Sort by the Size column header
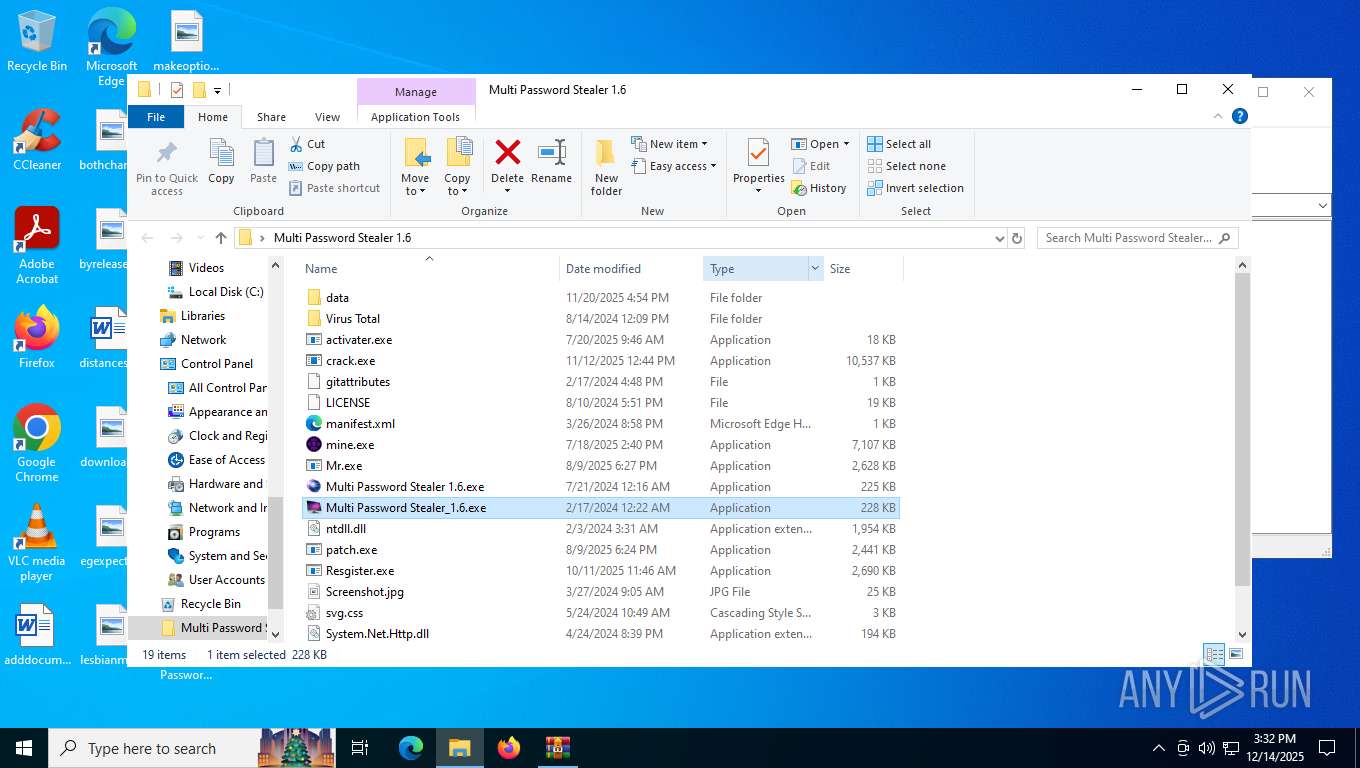 pos(863,268)
